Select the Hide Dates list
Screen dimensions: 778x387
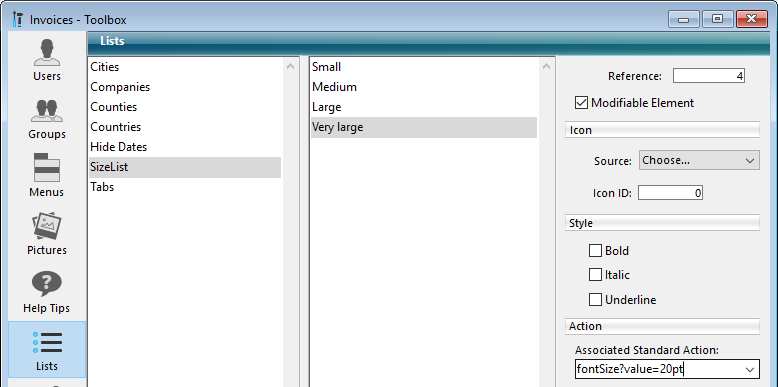click(185, 147)
